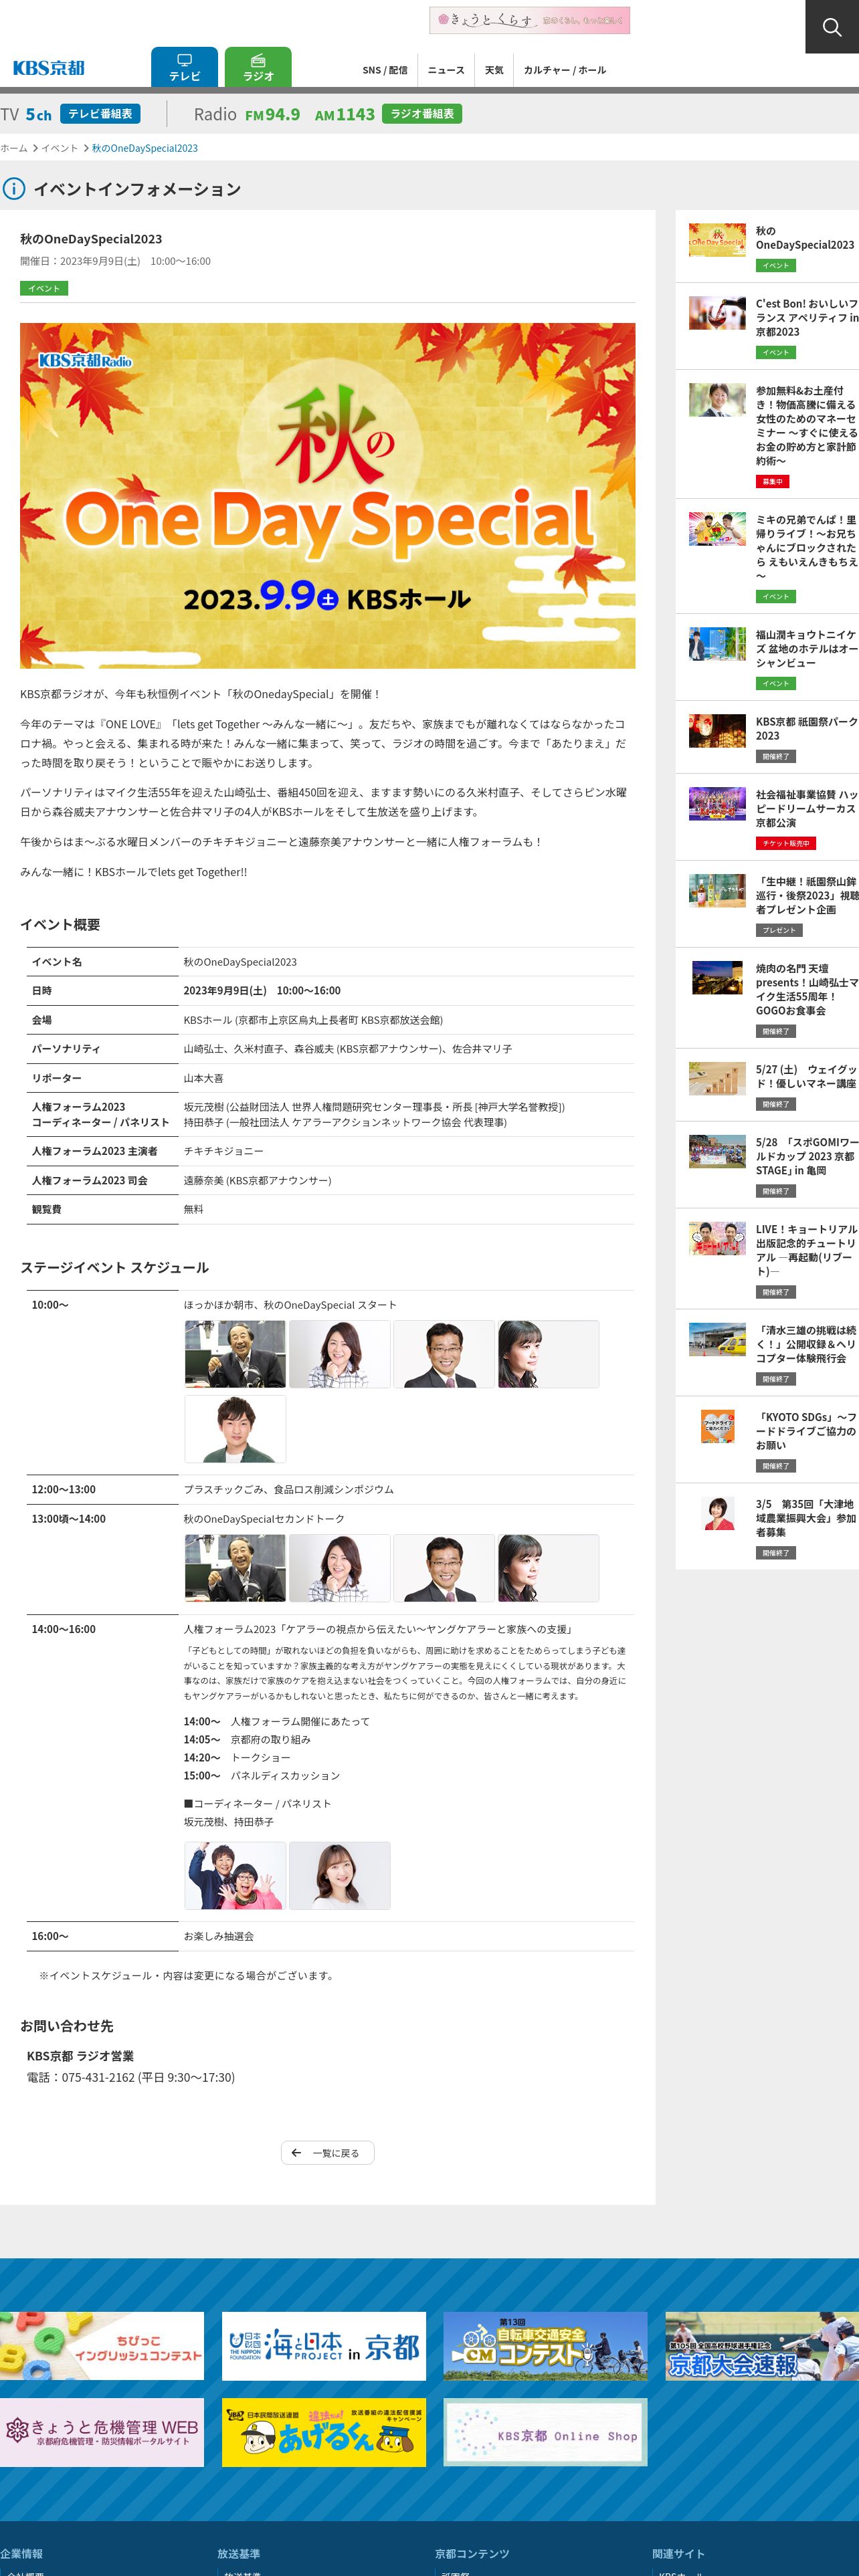Open ハッピードリームサーカス京都公演 sidebar link
The height and width of the screenshot is (2576, 859).
(x=807, y=808)
